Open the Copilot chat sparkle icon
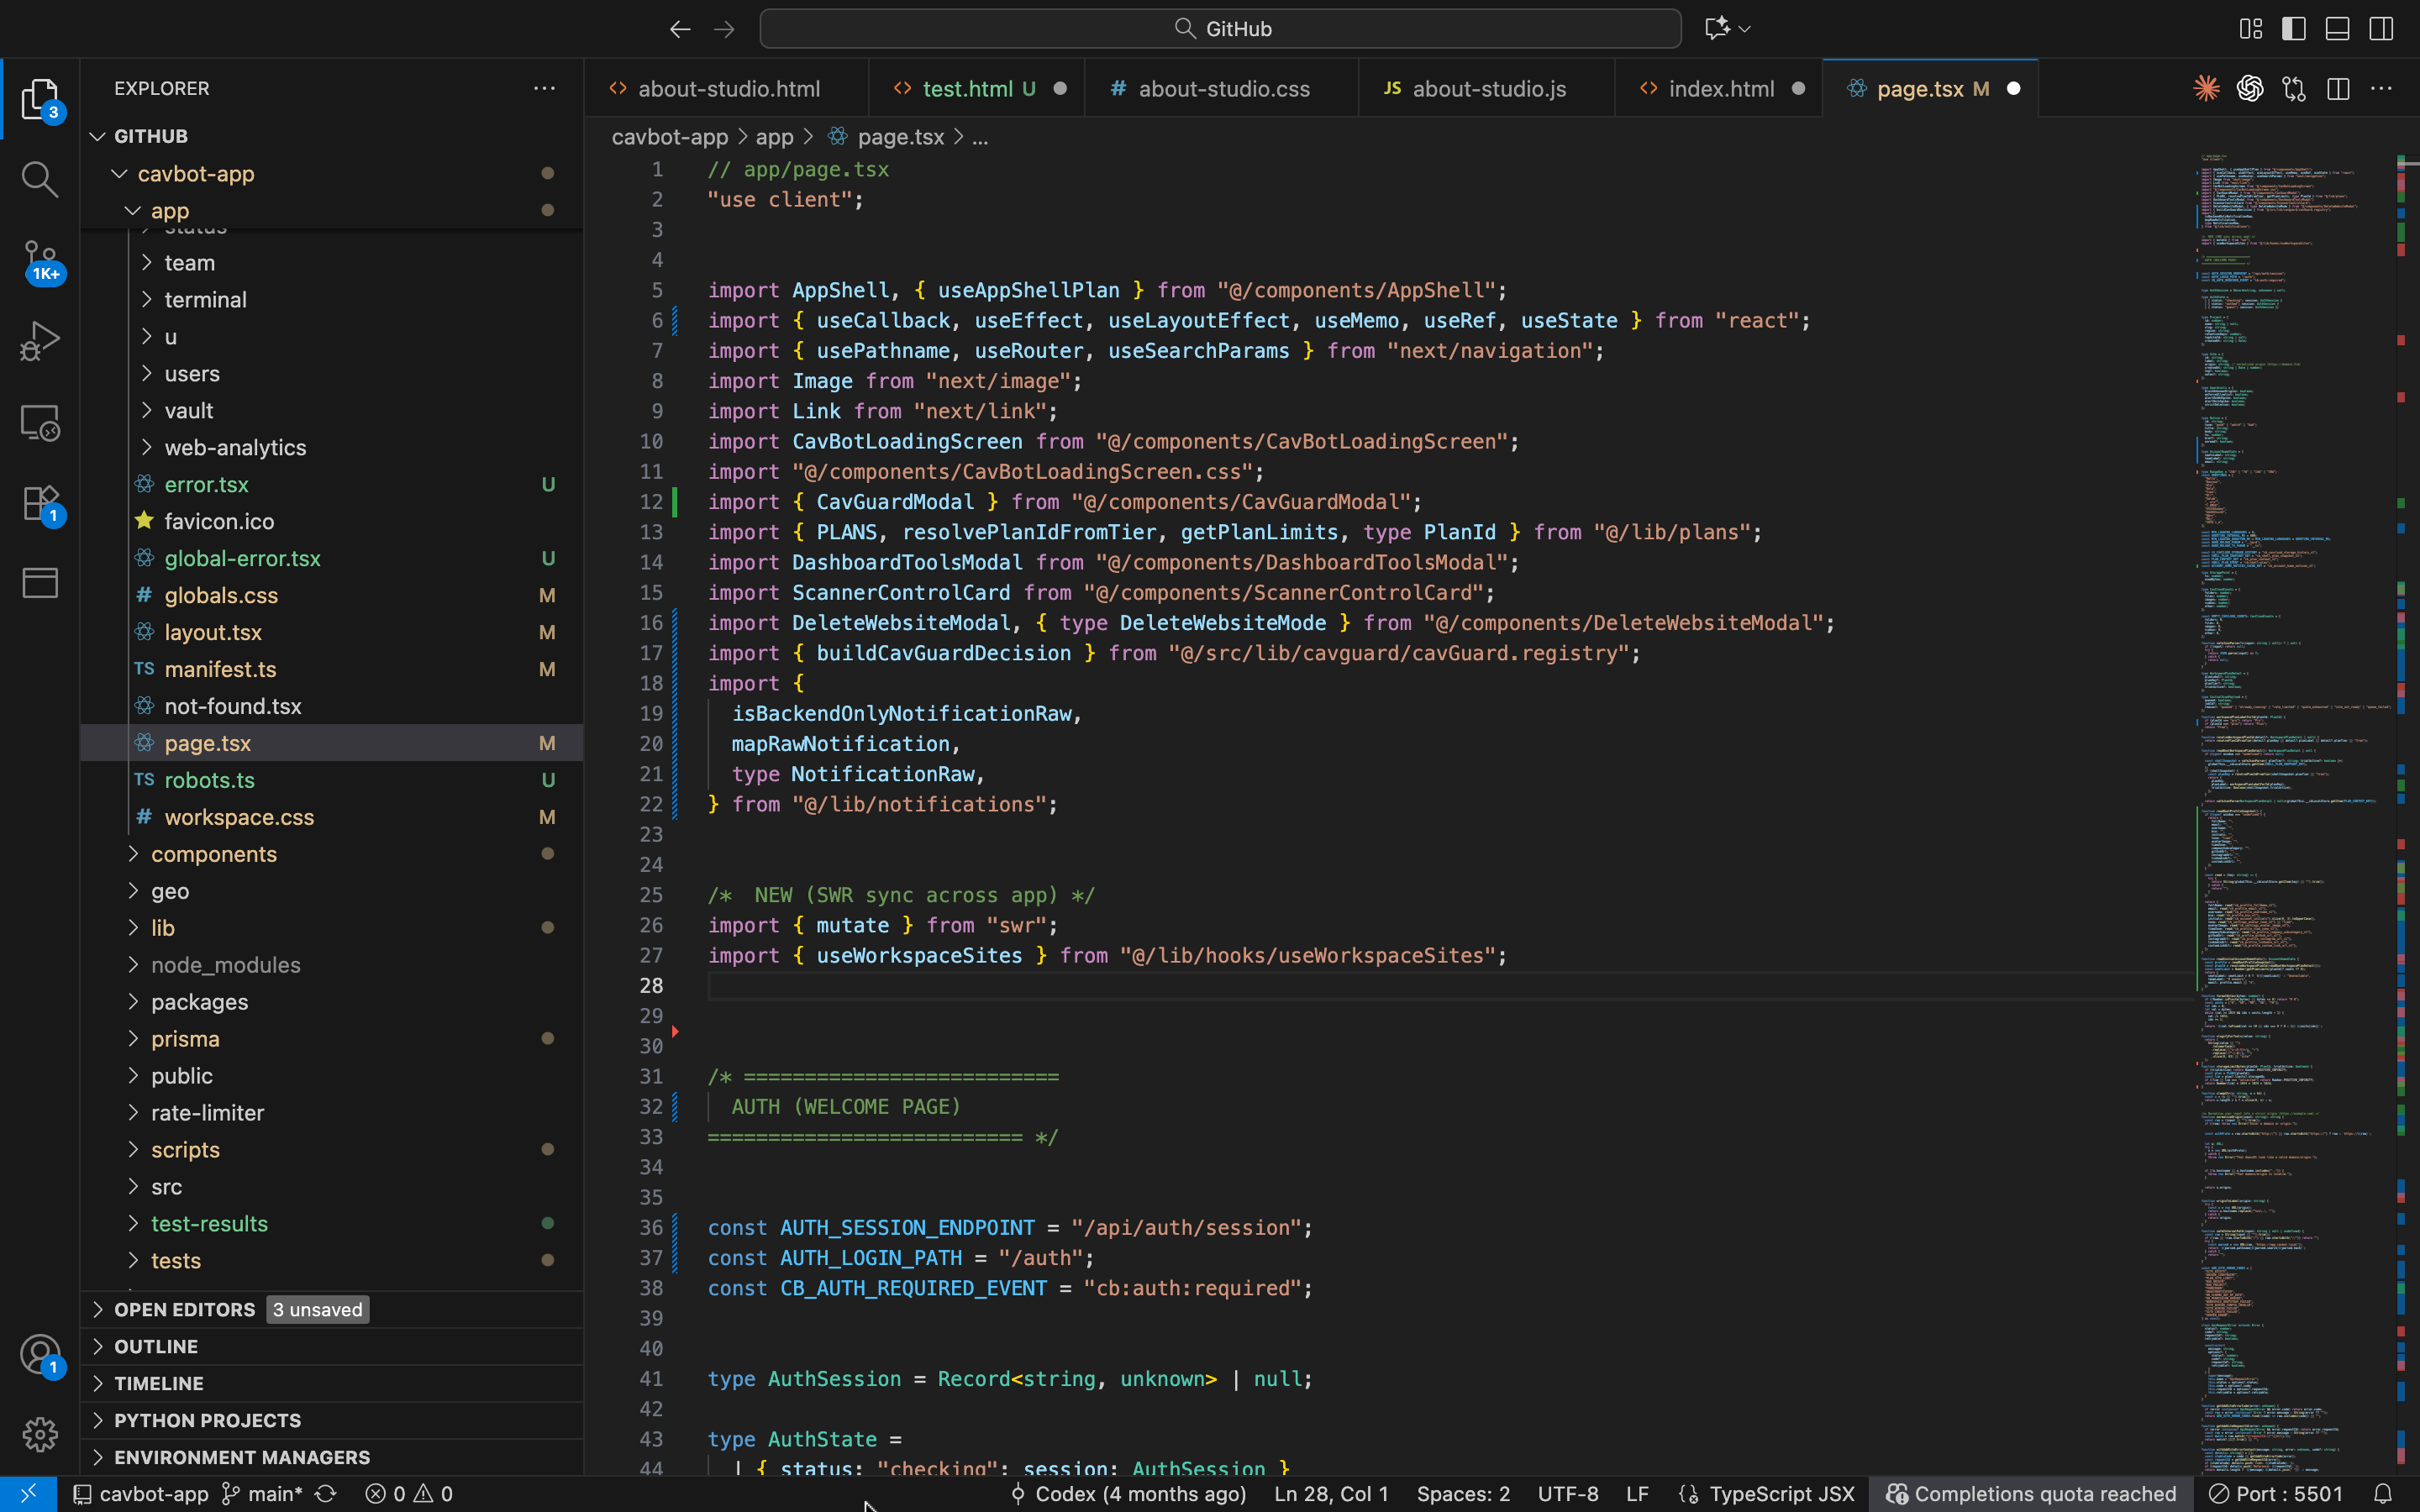This screenshot has width=2420, height=1512. [x=1717, y=28]
